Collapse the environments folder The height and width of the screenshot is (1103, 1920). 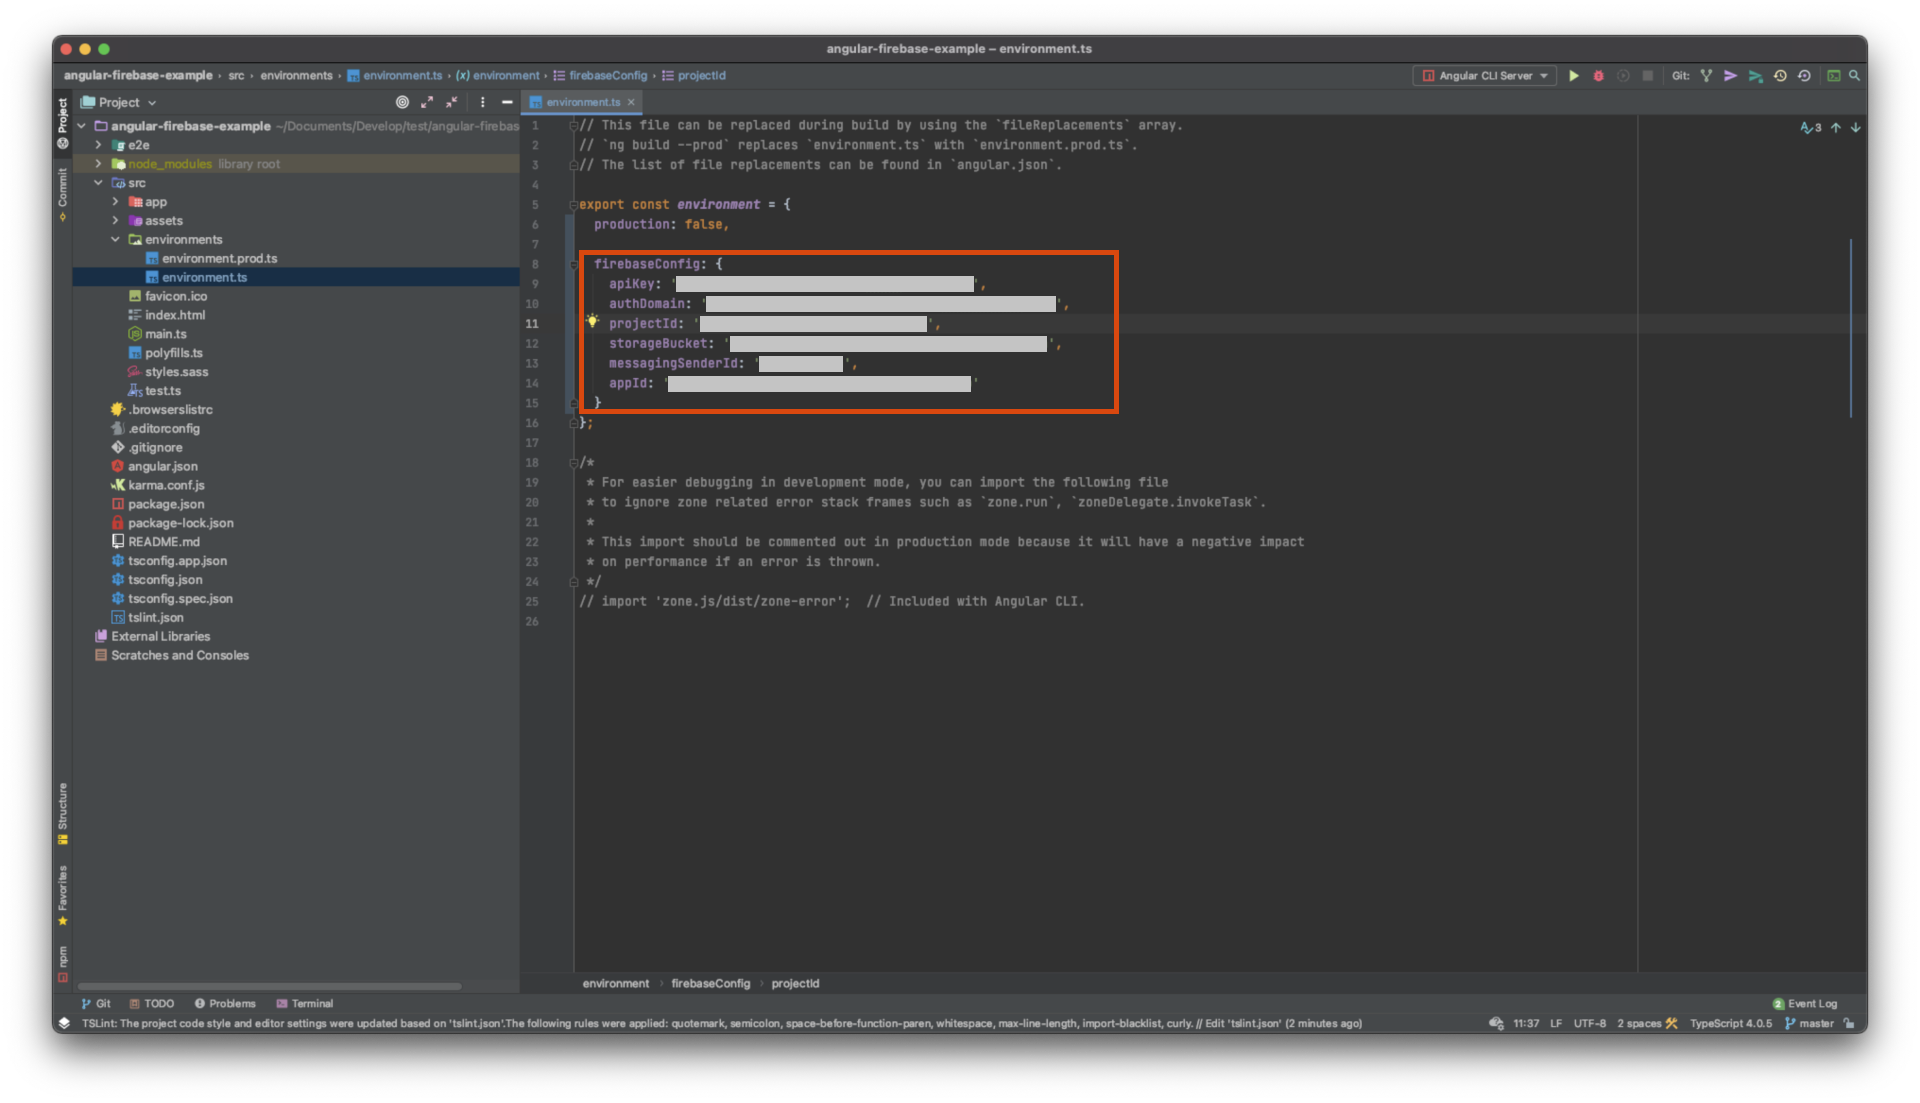[x=115, y=240]
